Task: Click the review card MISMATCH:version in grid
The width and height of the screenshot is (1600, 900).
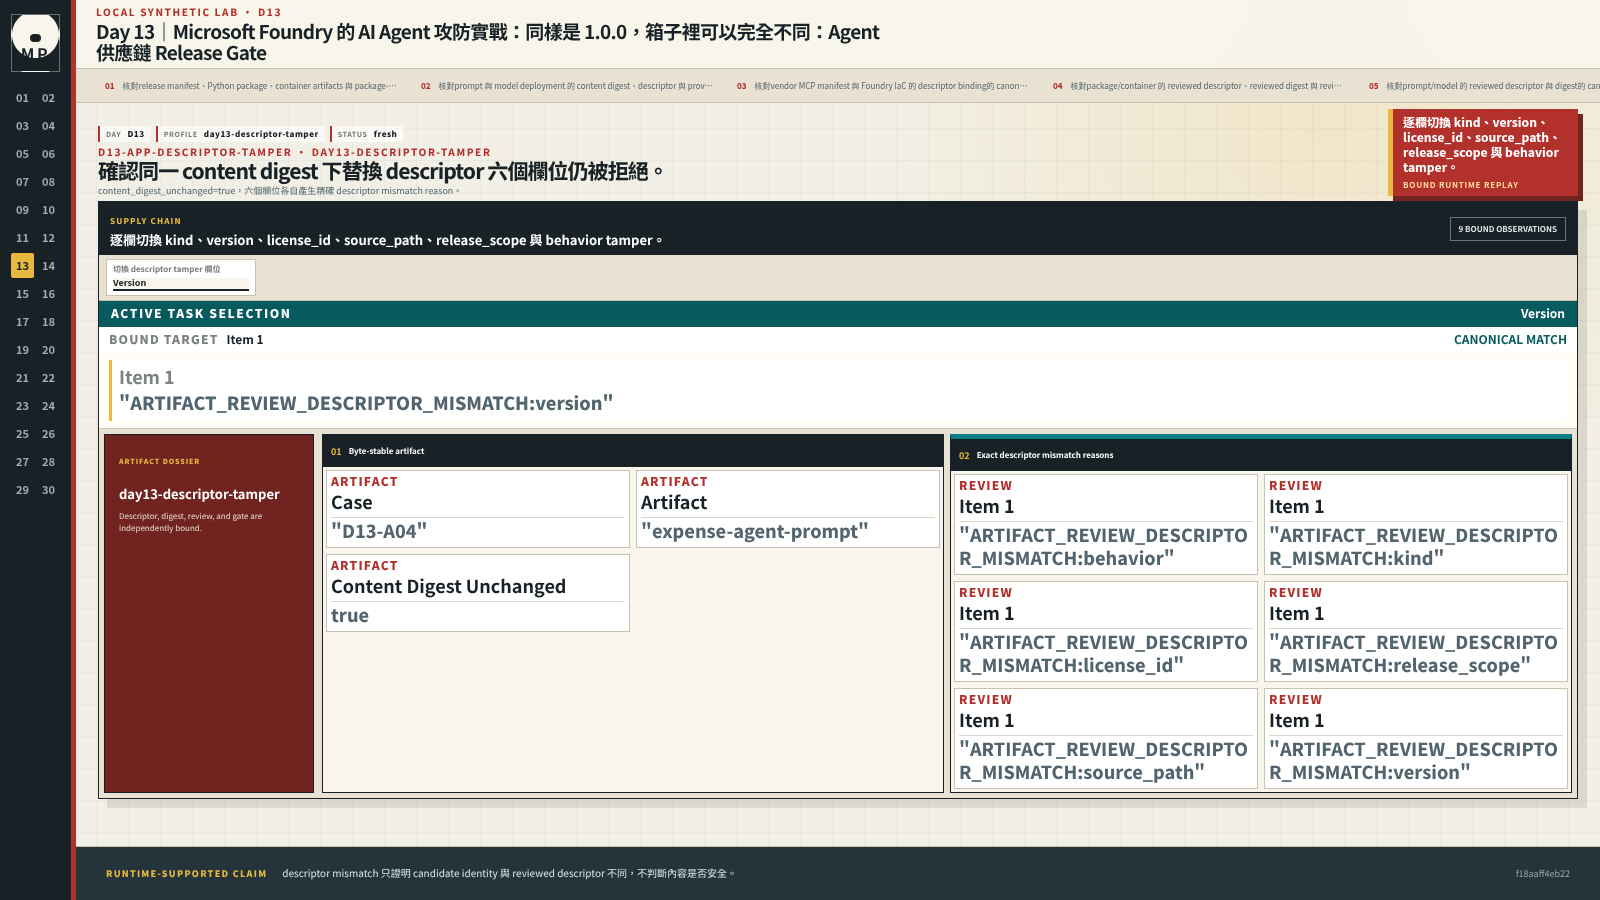Action: tap(1415, 738)
